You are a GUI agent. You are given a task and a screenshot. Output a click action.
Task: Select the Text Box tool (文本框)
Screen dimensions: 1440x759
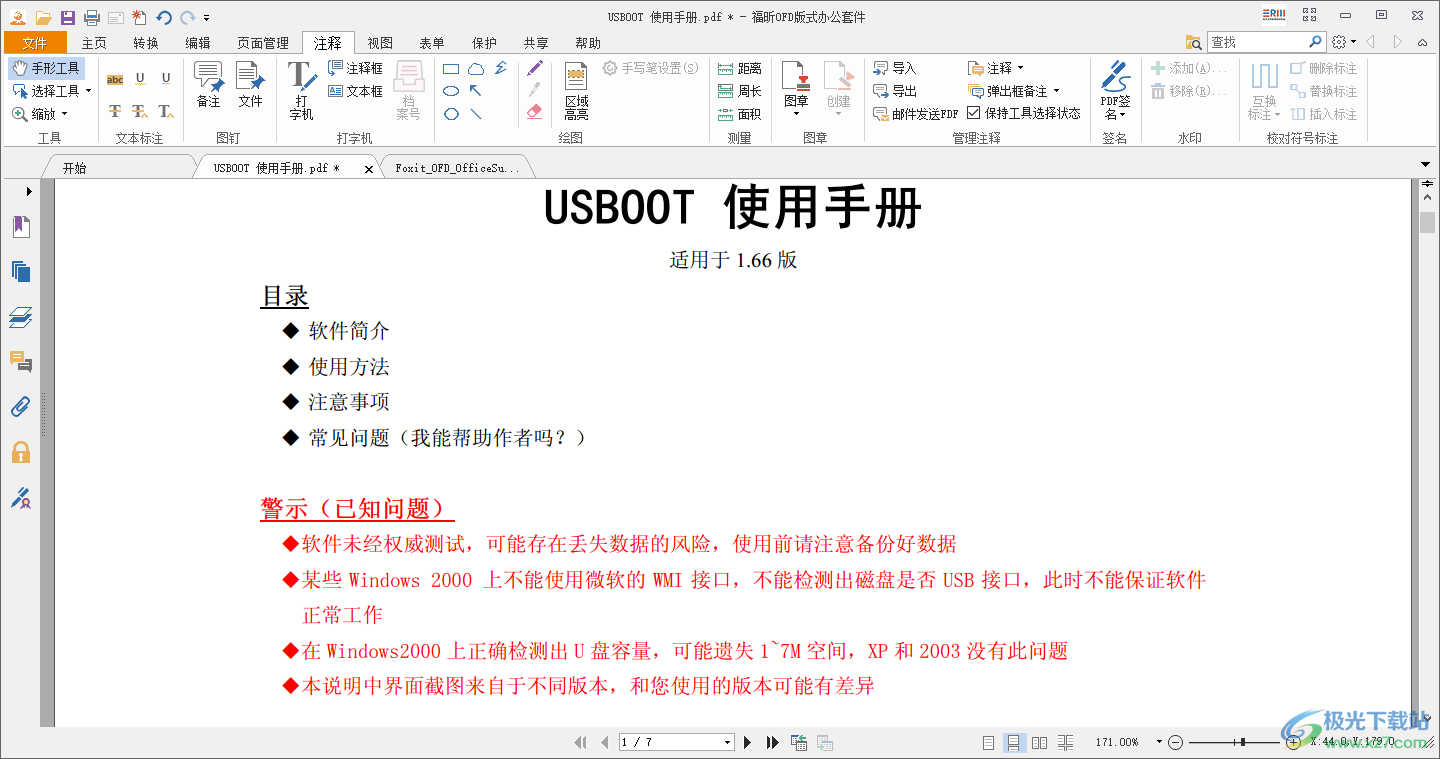click(x=355, y=91)
